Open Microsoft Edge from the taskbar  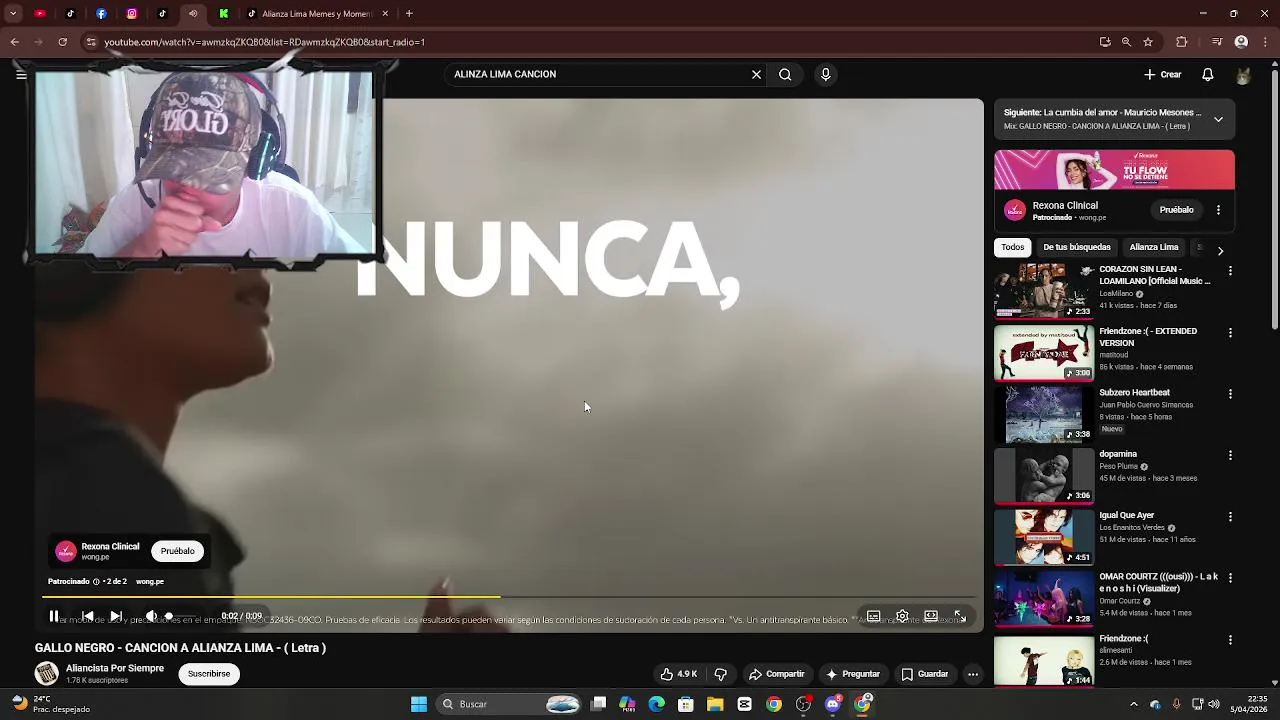(x=657, y=704)
